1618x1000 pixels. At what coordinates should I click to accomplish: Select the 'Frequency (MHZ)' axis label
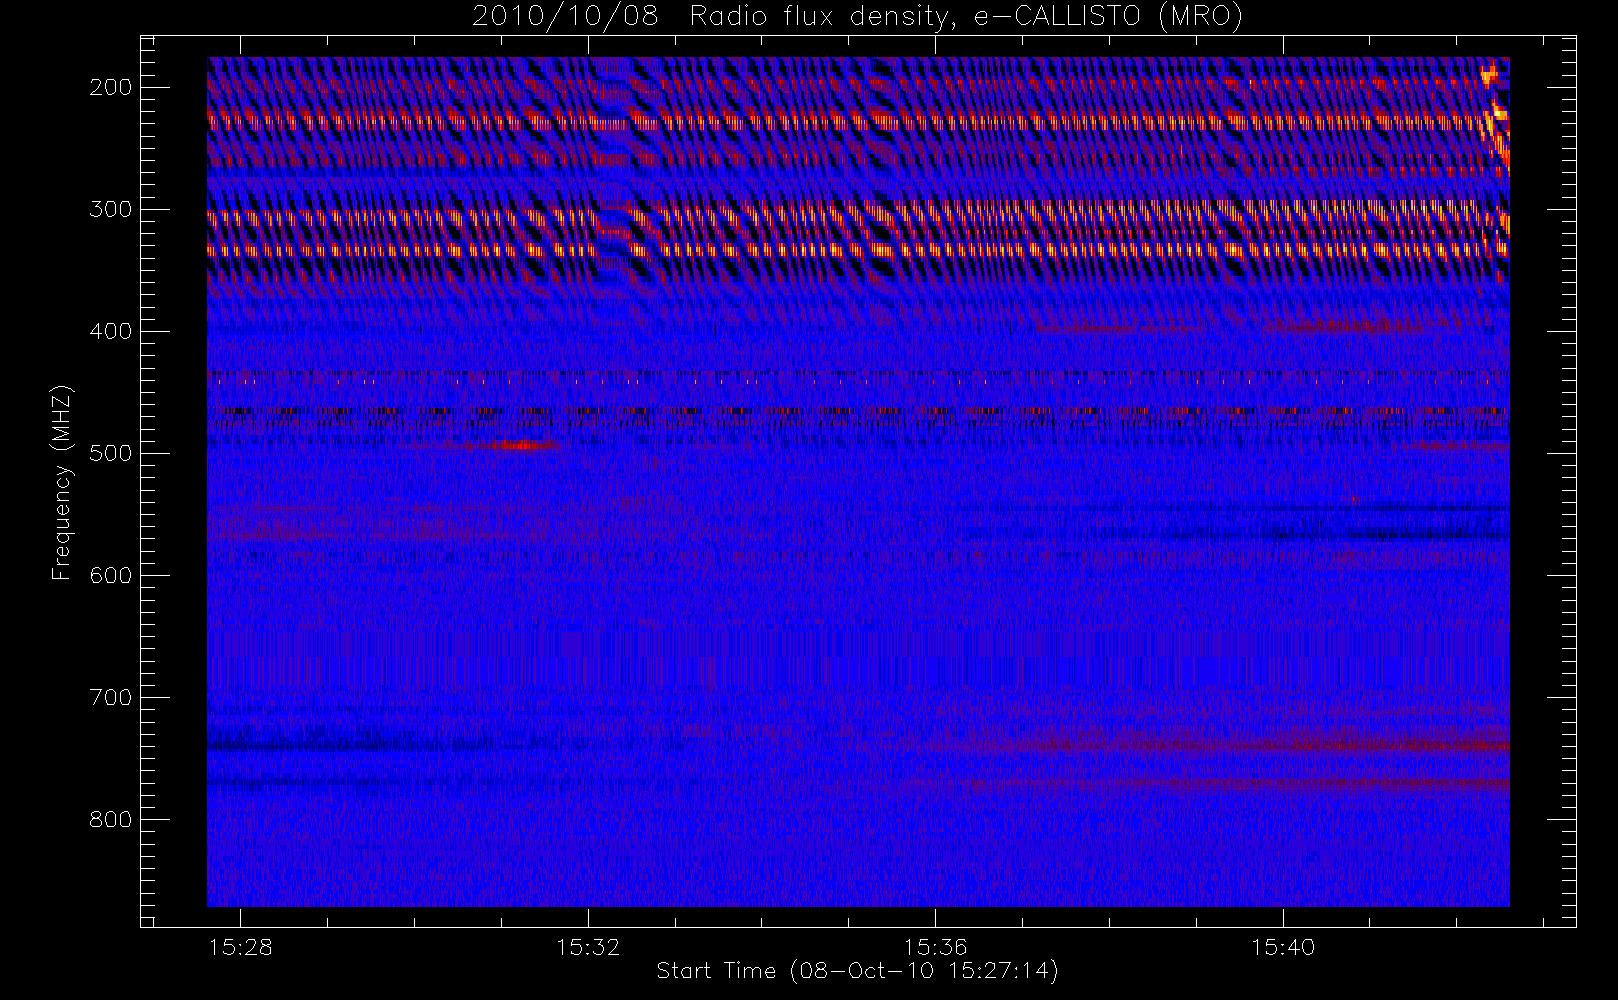tap(62, 482)
